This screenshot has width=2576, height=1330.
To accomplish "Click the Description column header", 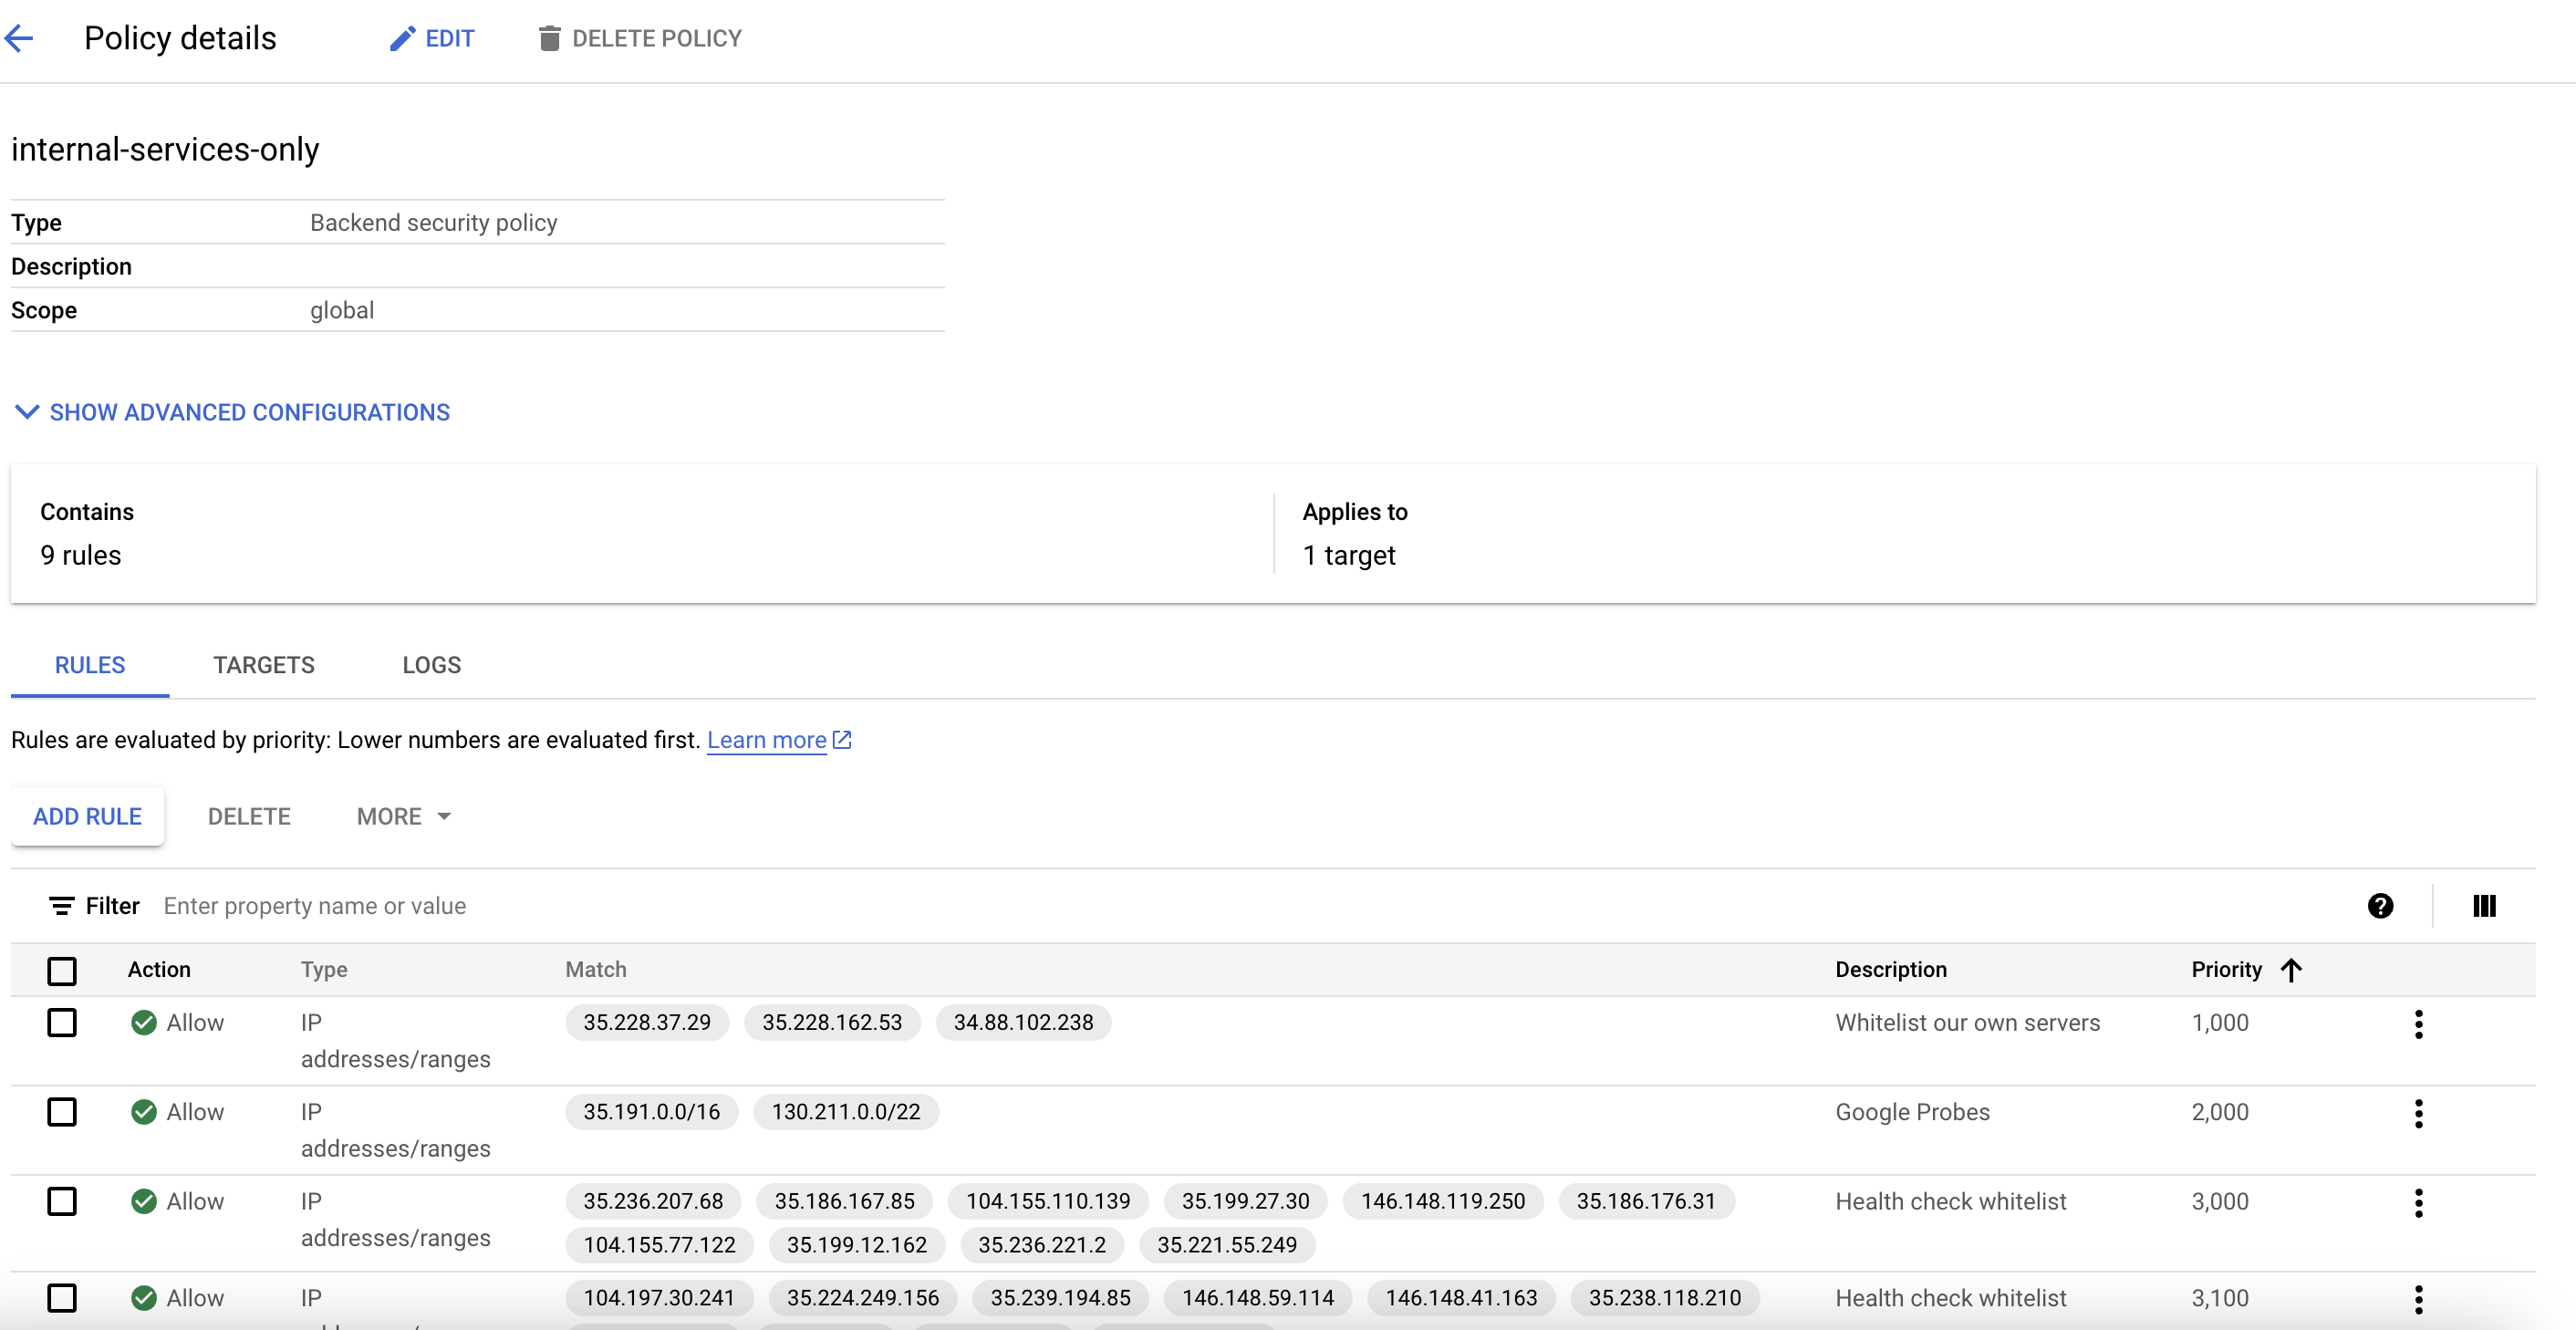I will (1891, 970).
